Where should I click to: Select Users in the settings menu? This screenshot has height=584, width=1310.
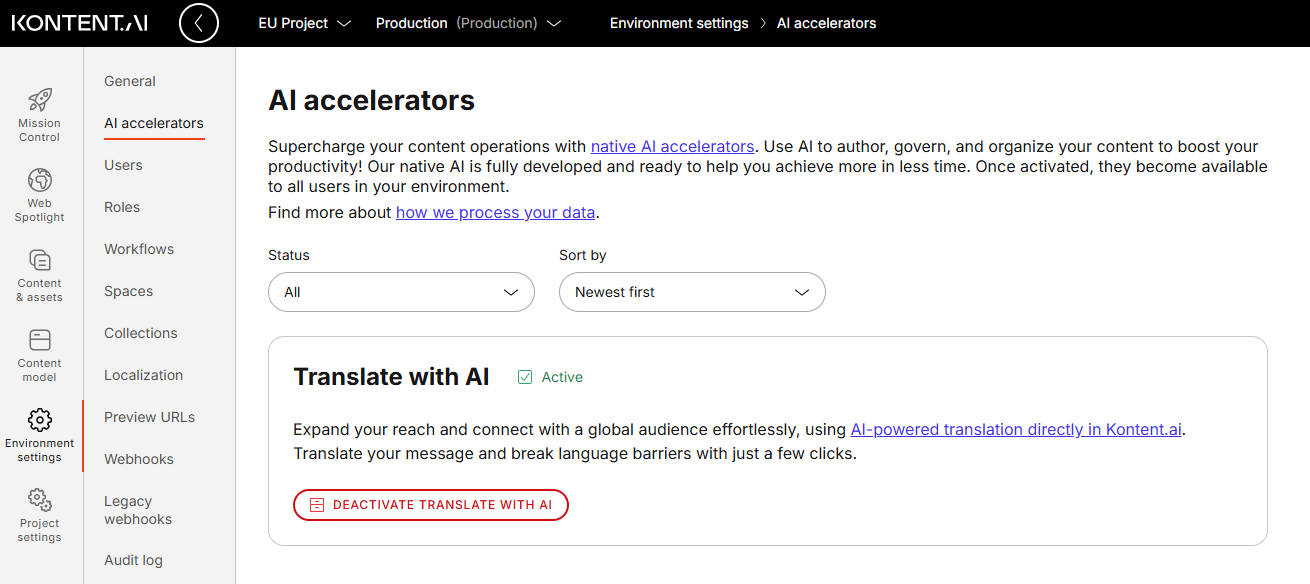[122, 165]
